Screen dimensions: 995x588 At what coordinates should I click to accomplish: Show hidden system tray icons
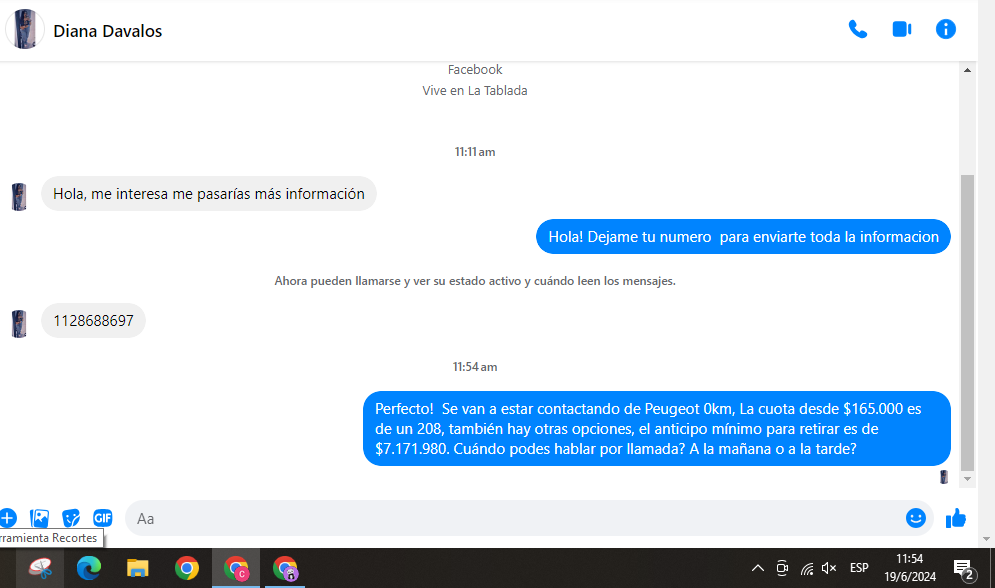757,568
